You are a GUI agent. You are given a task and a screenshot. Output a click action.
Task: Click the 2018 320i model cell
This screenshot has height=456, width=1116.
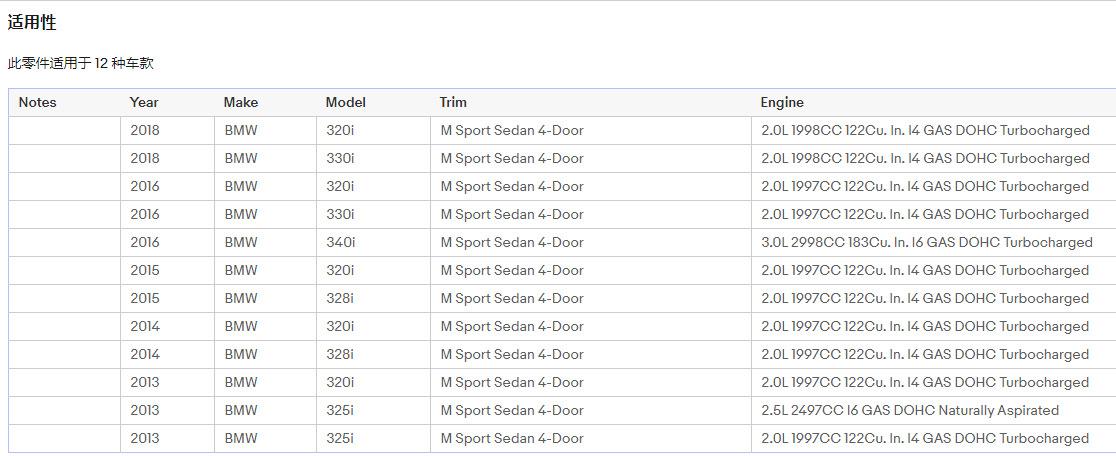(x=340, y=130)
